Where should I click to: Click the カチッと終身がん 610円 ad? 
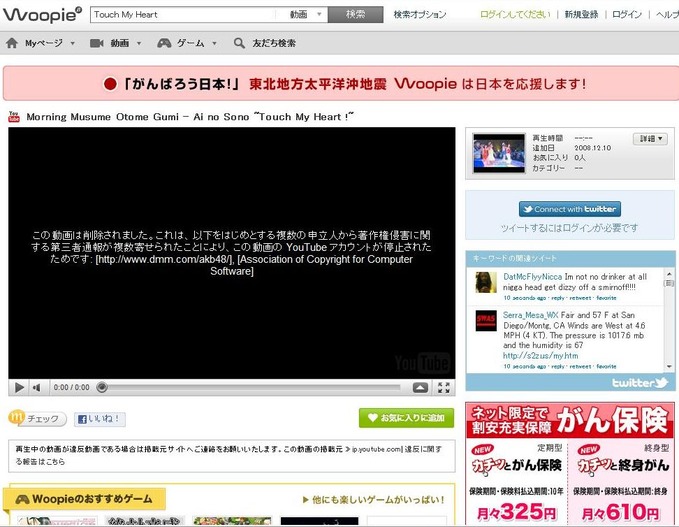[x=621, y=482]
